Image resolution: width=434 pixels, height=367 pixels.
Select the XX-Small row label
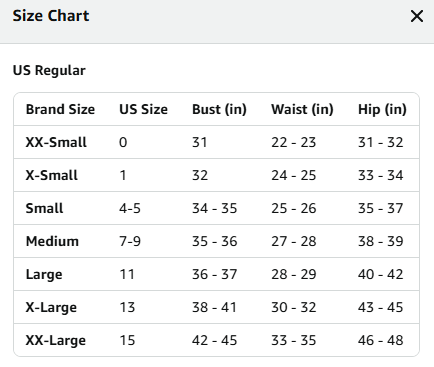coord(56,142)
